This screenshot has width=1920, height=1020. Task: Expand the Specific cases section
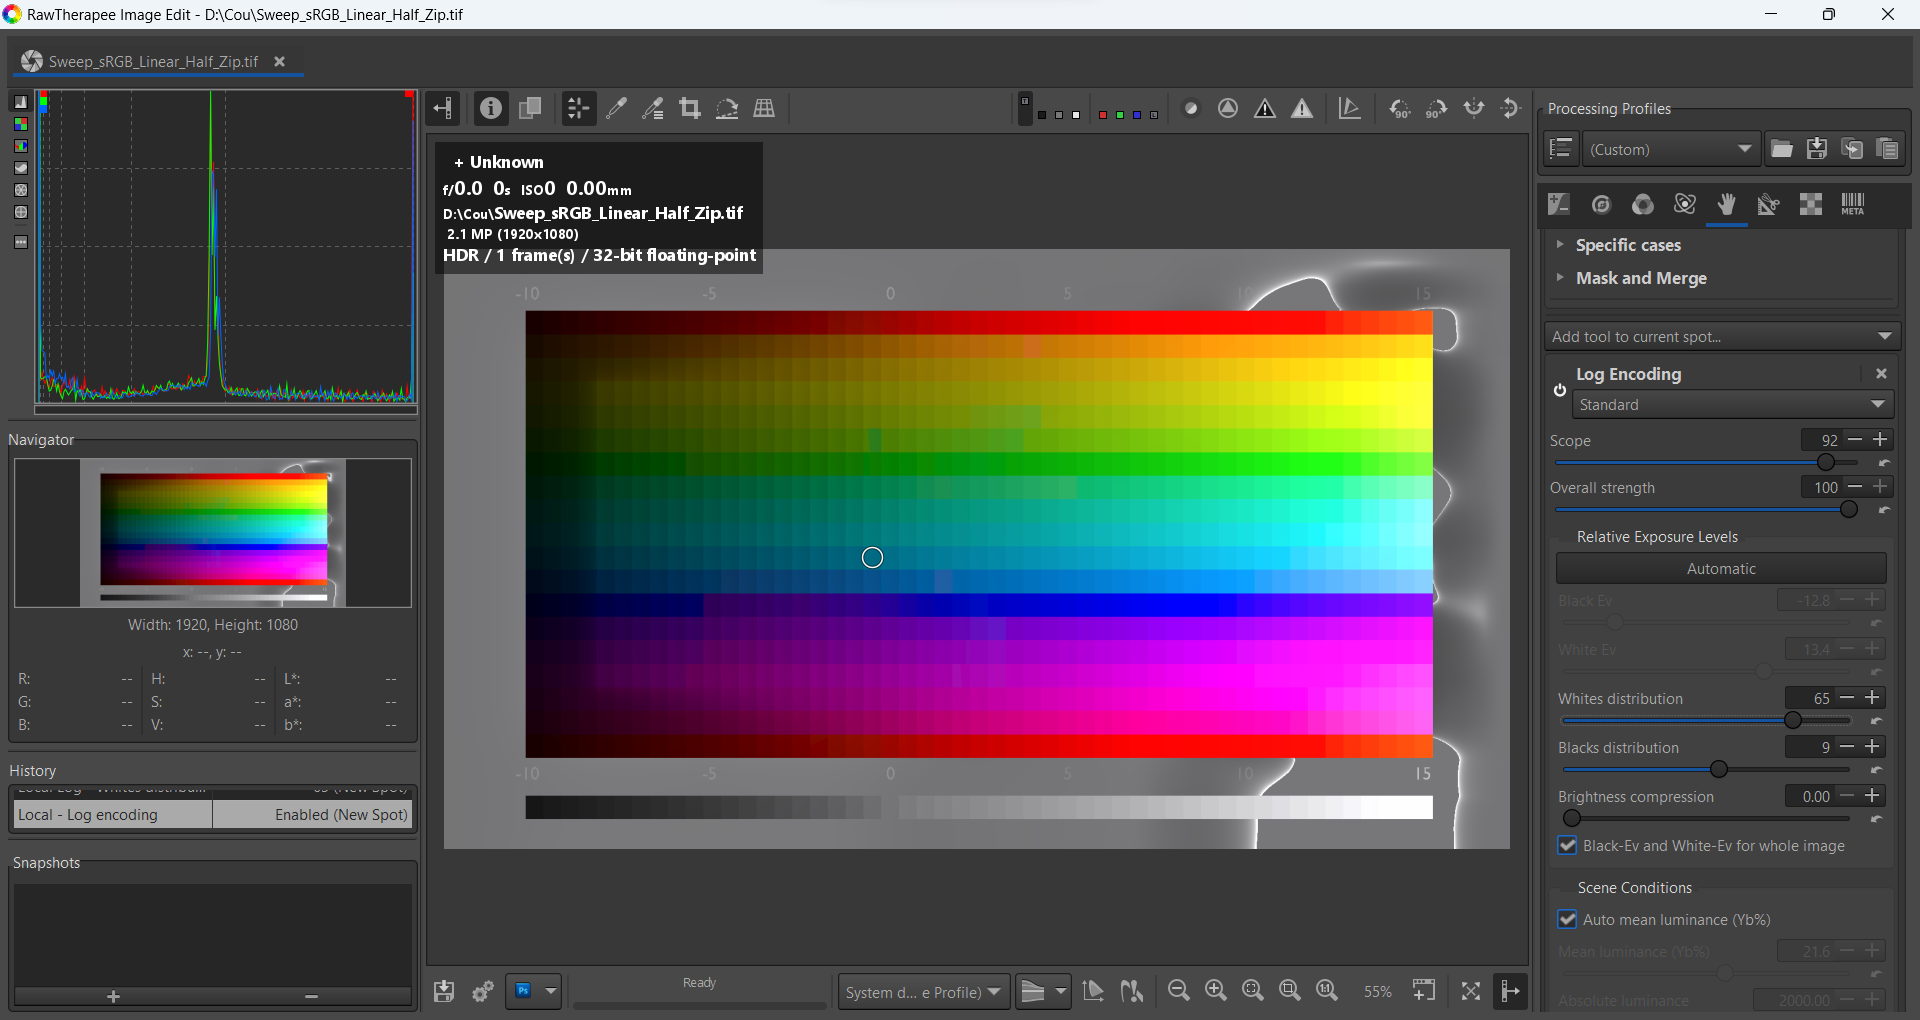pos(1628,245)
